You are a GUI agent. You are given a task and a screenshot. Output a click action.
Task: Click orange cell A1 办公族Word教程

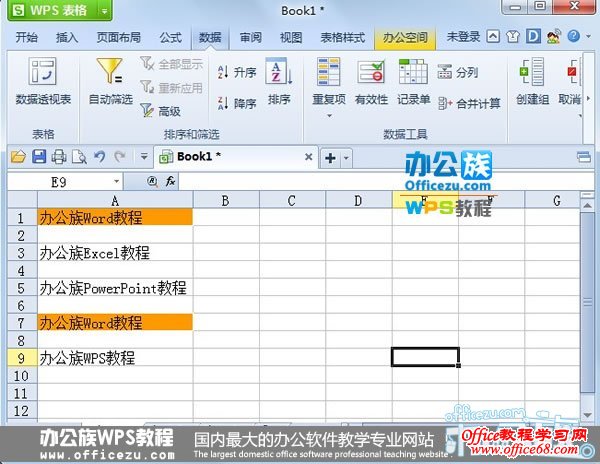coord(115,217)
